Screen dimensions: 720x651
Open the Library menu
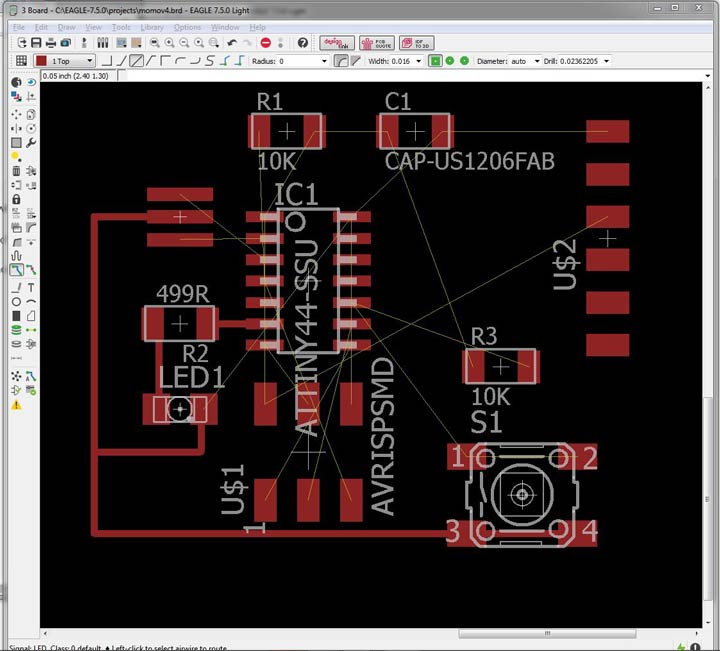pyautogui.click(x=152, y=27)
